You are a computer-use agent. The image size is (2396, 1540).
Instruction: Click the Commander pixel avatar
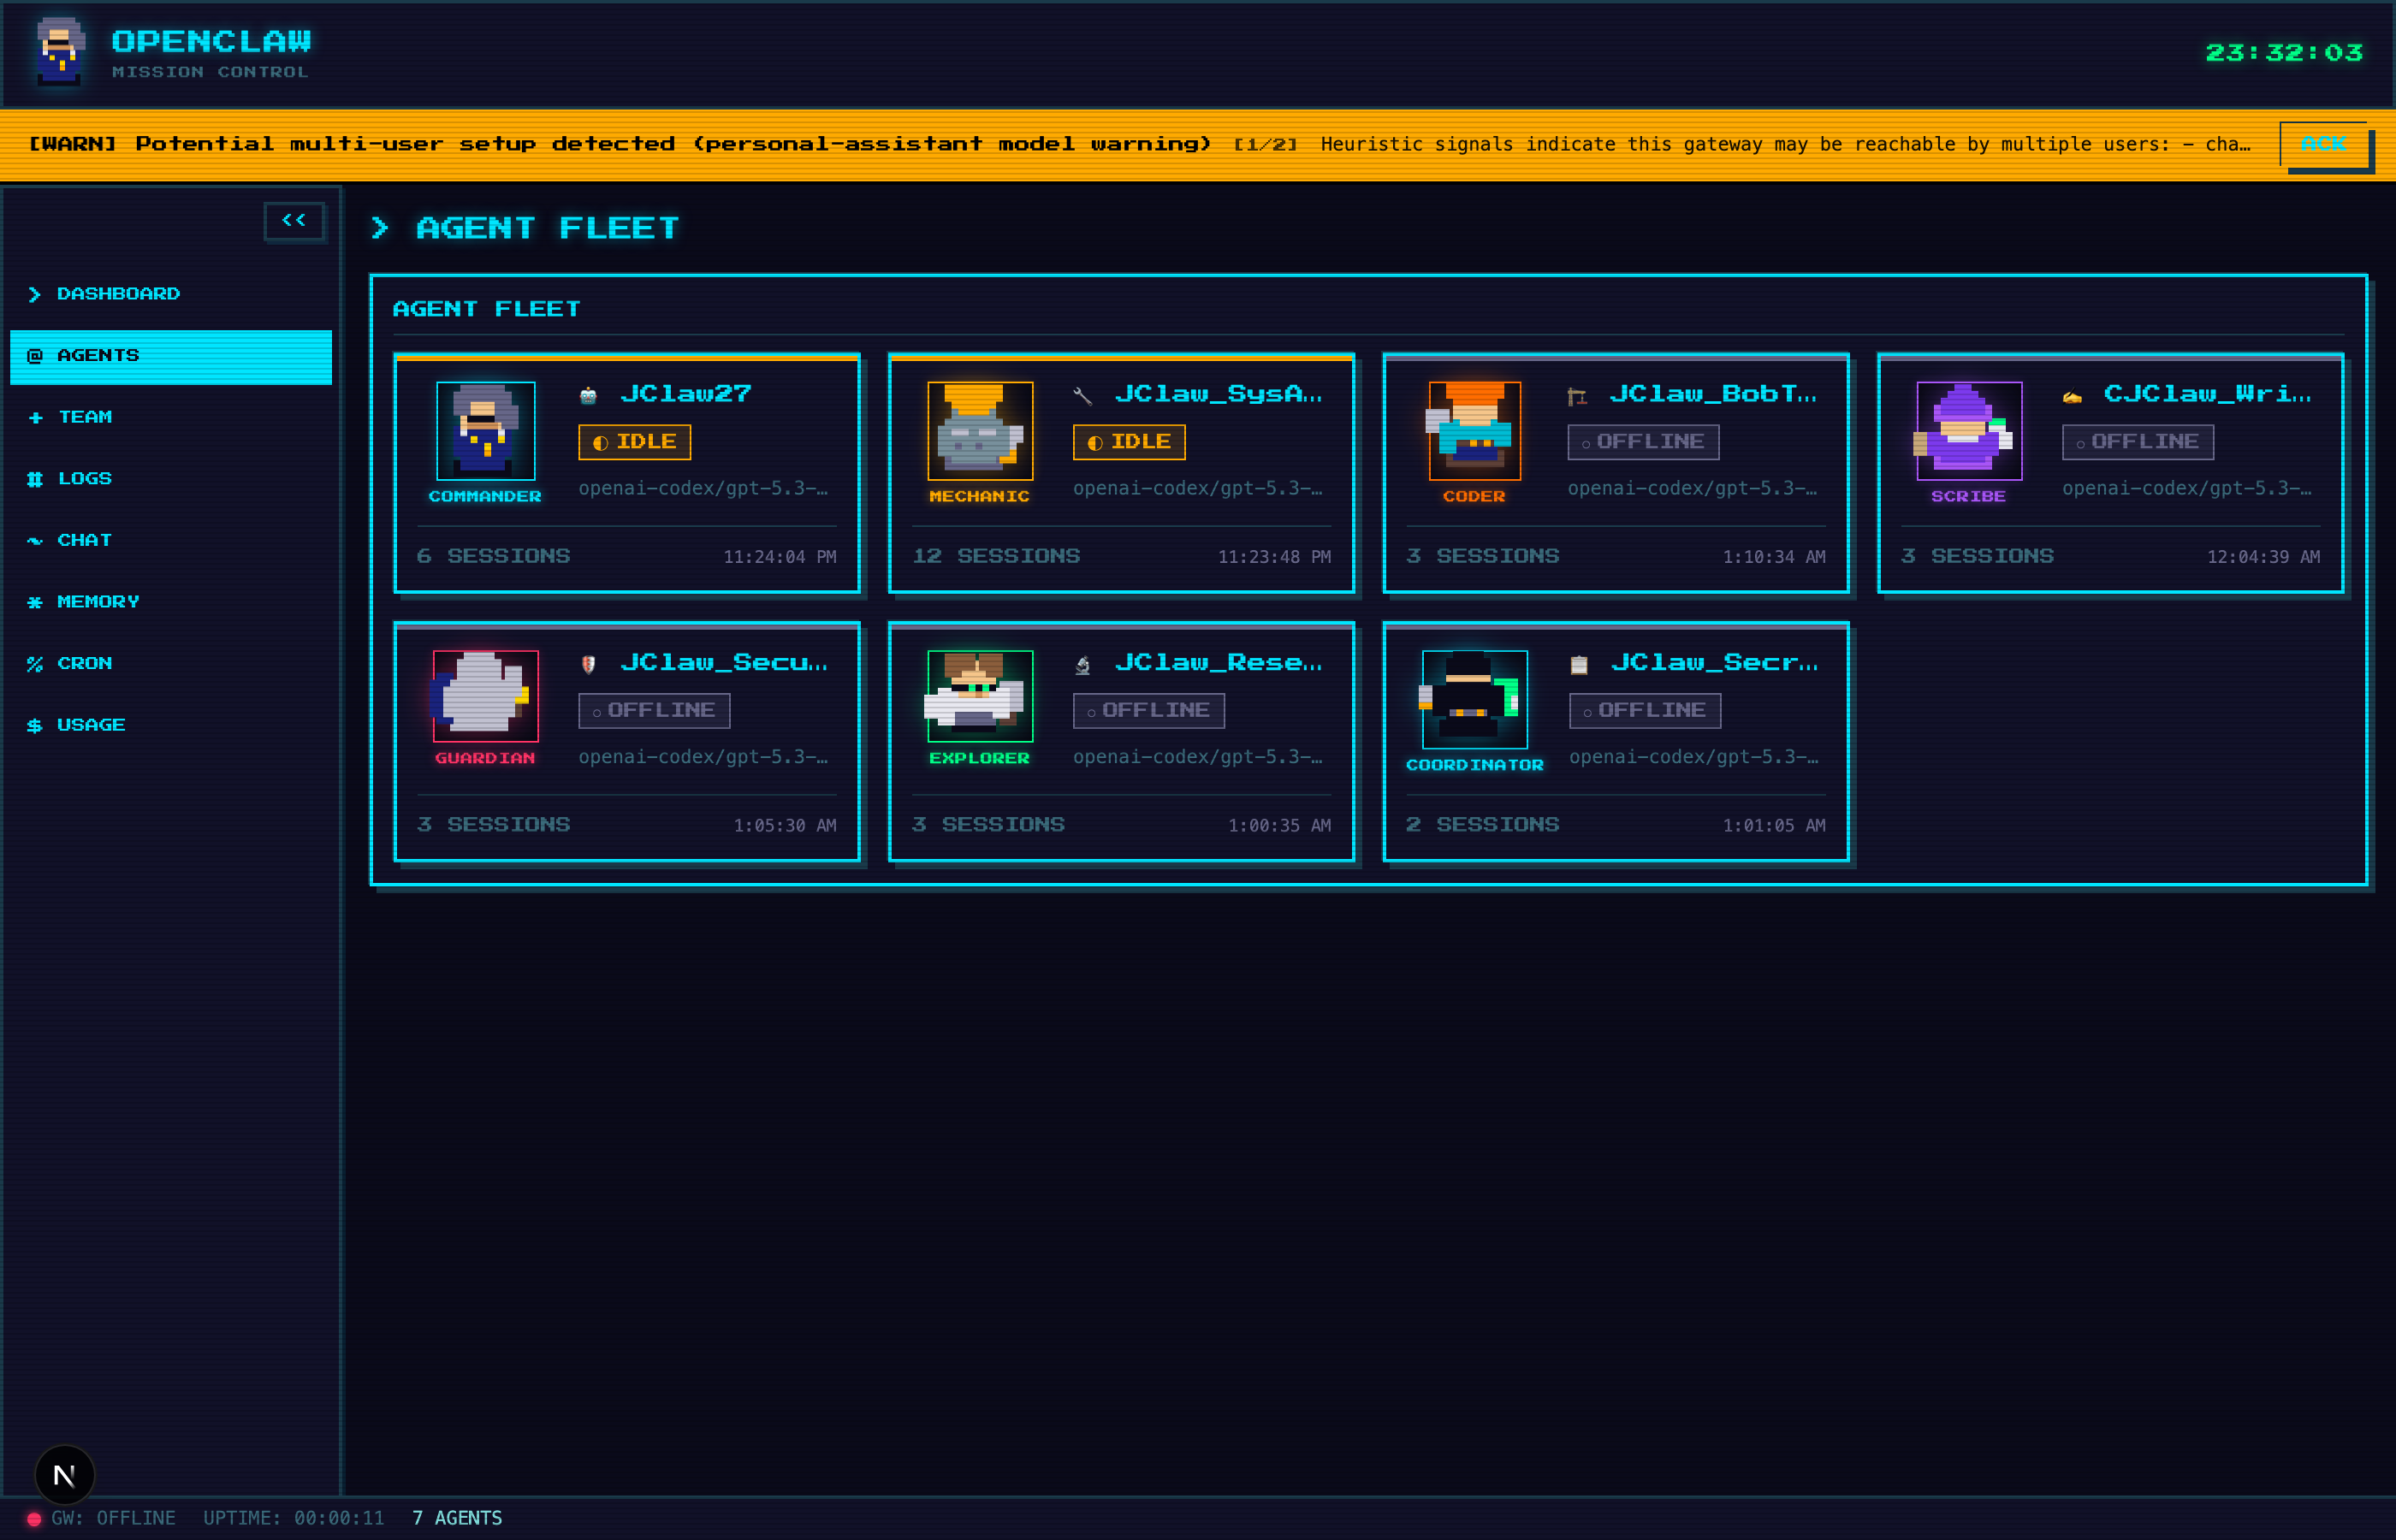(x=485, y=431)
